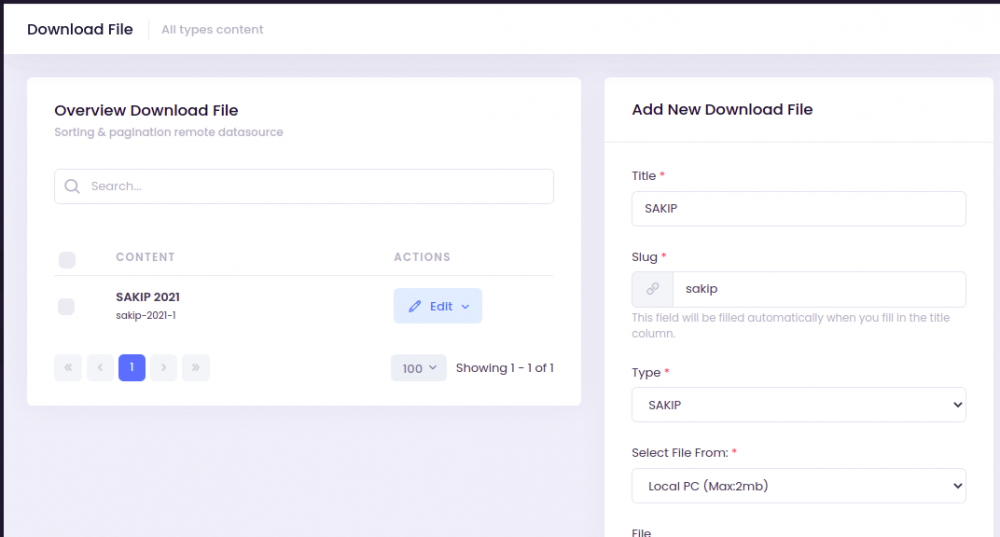The height and width of the screenshot is (537, 1000).
Task: Click the CONTENT column header
Action: [x=145, y=257]
